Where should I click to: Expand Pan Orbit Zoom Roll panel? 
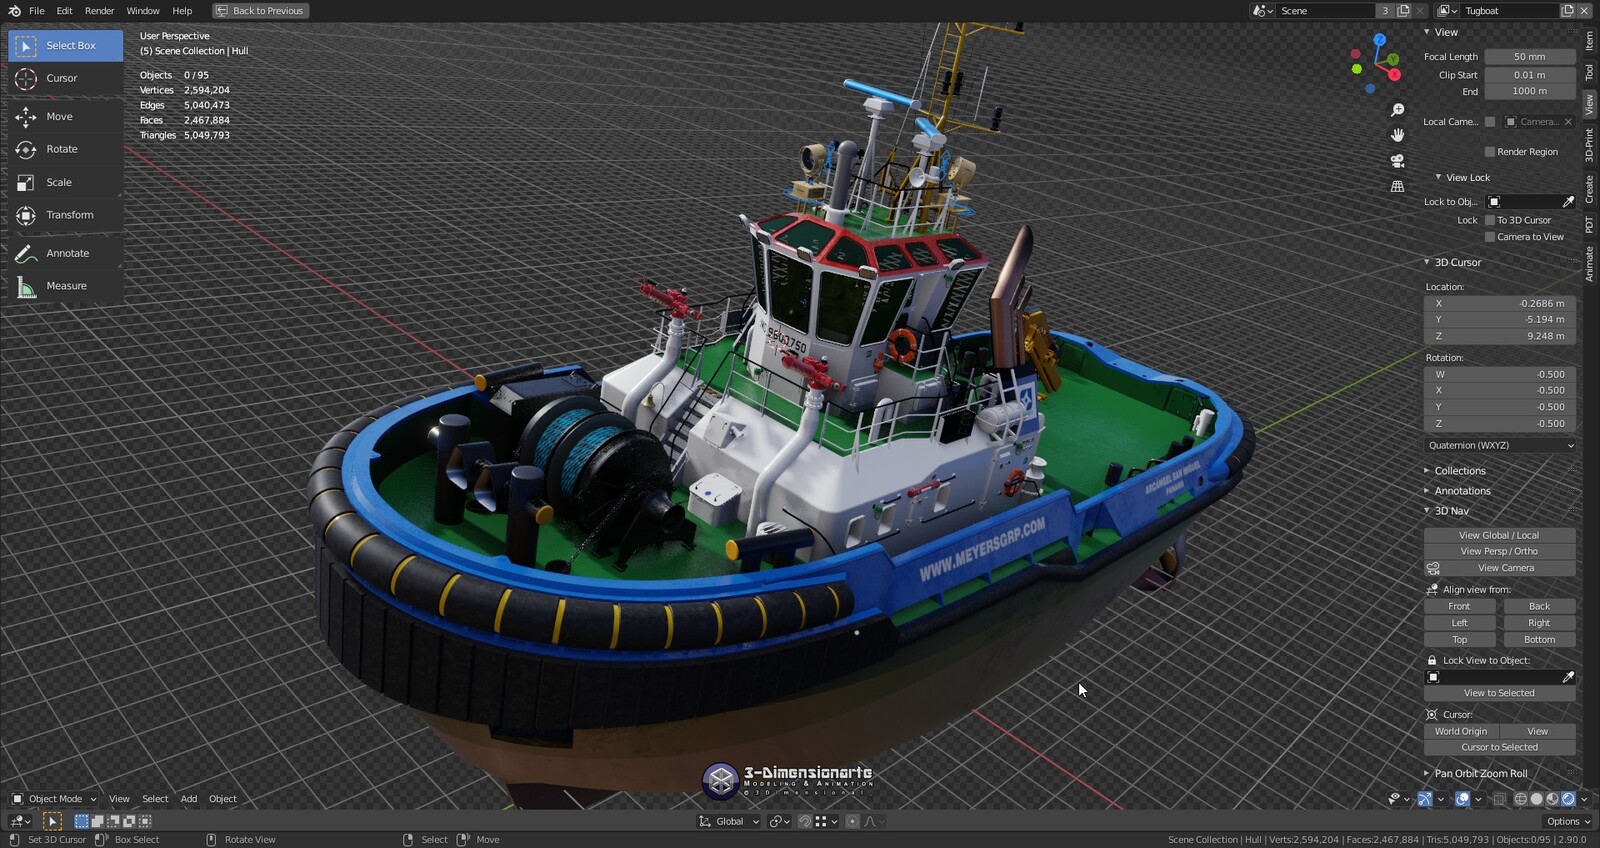1480,774
